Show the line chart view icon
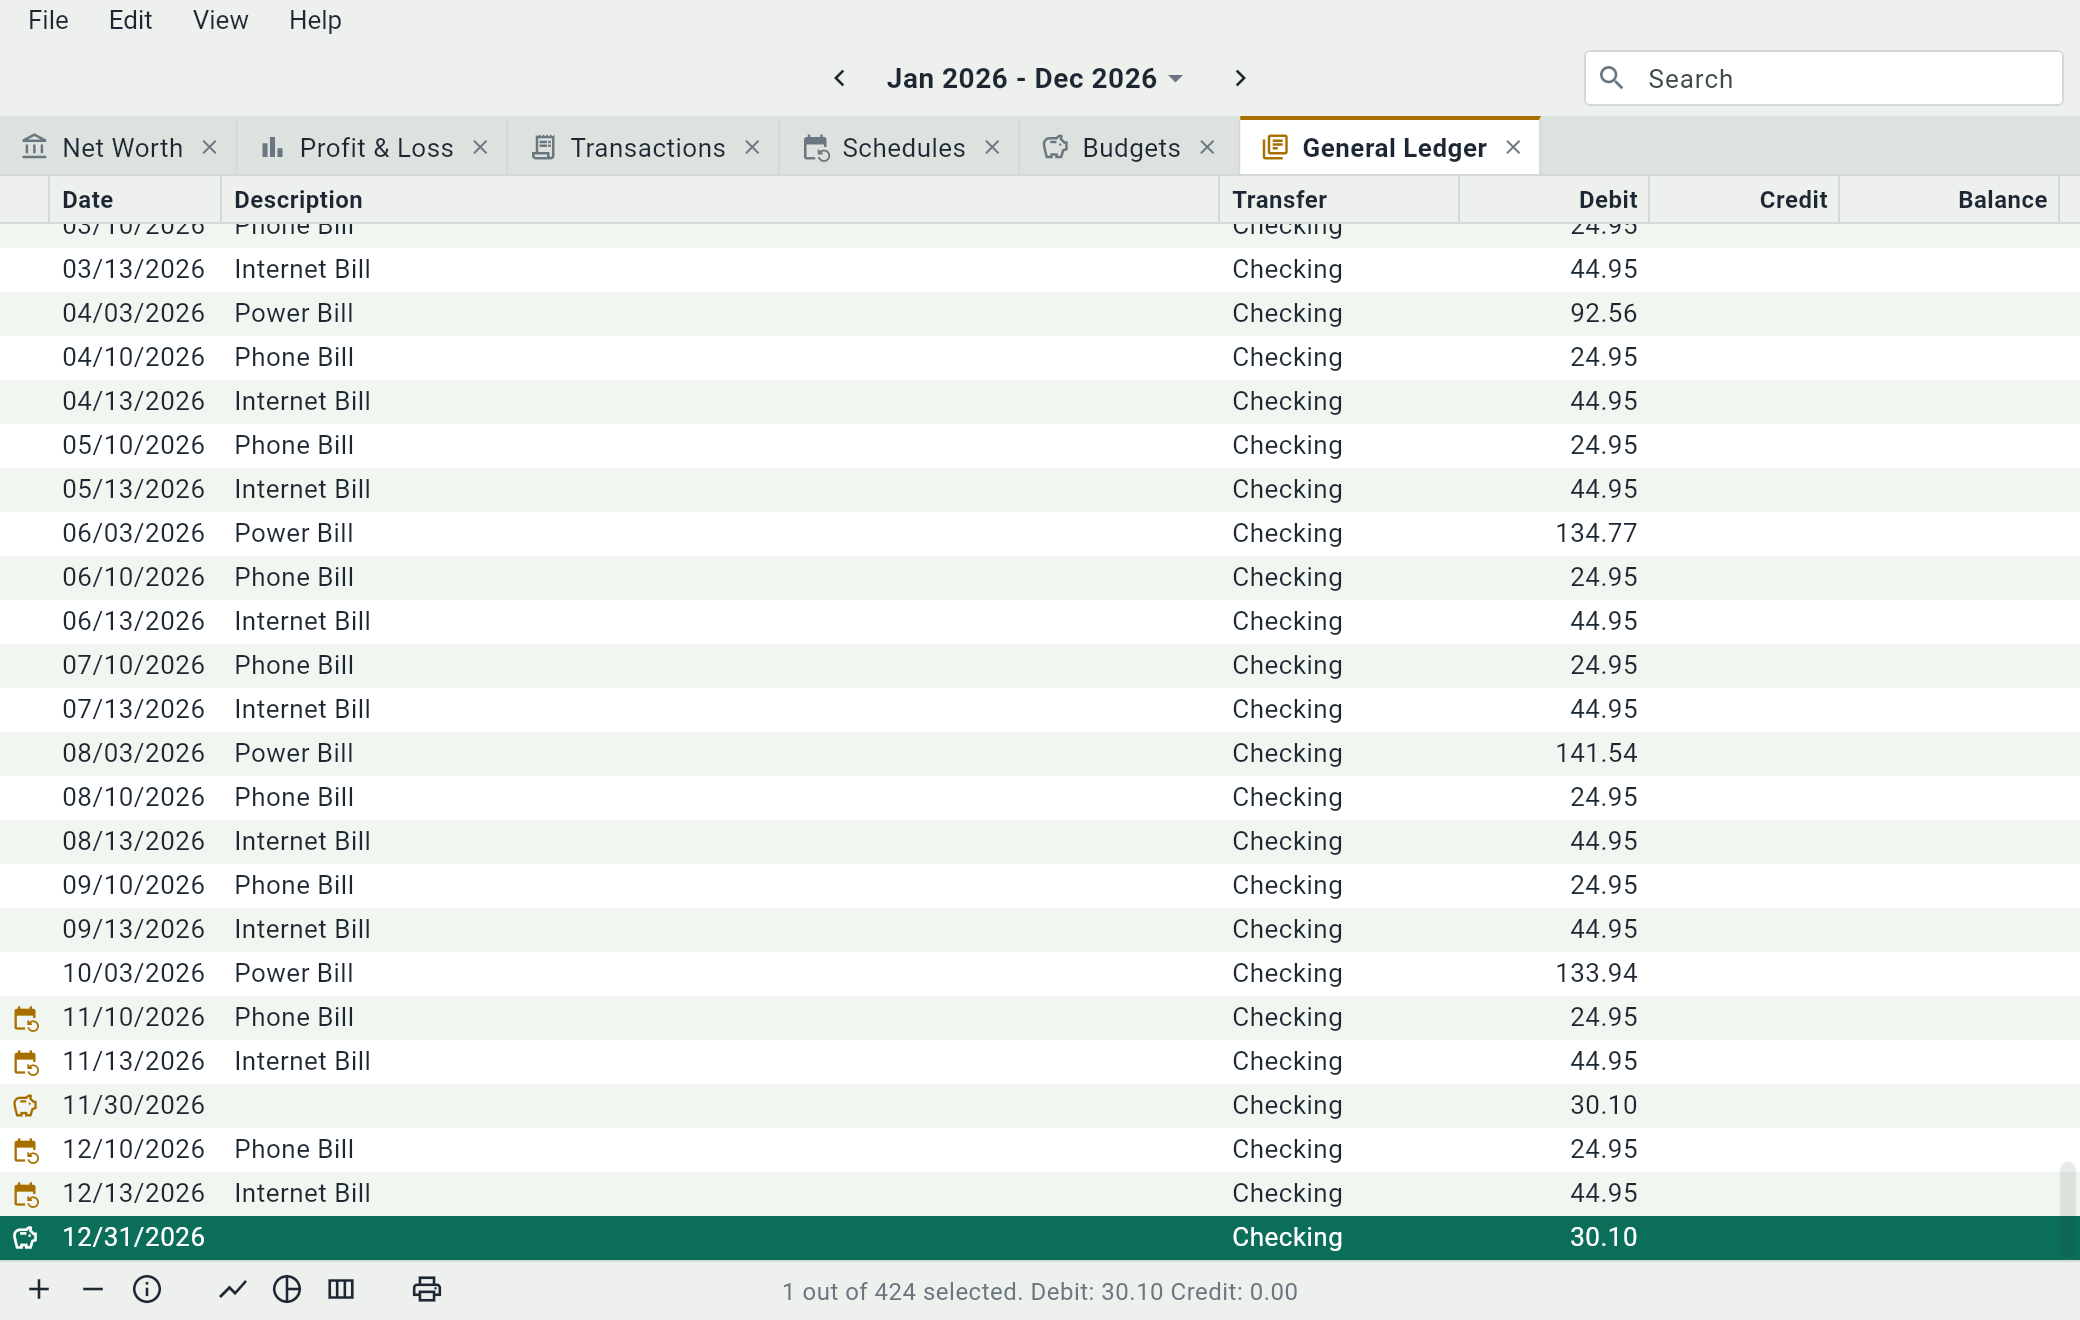This screenshot has height=1320, width=2080. click(233, 1290)
